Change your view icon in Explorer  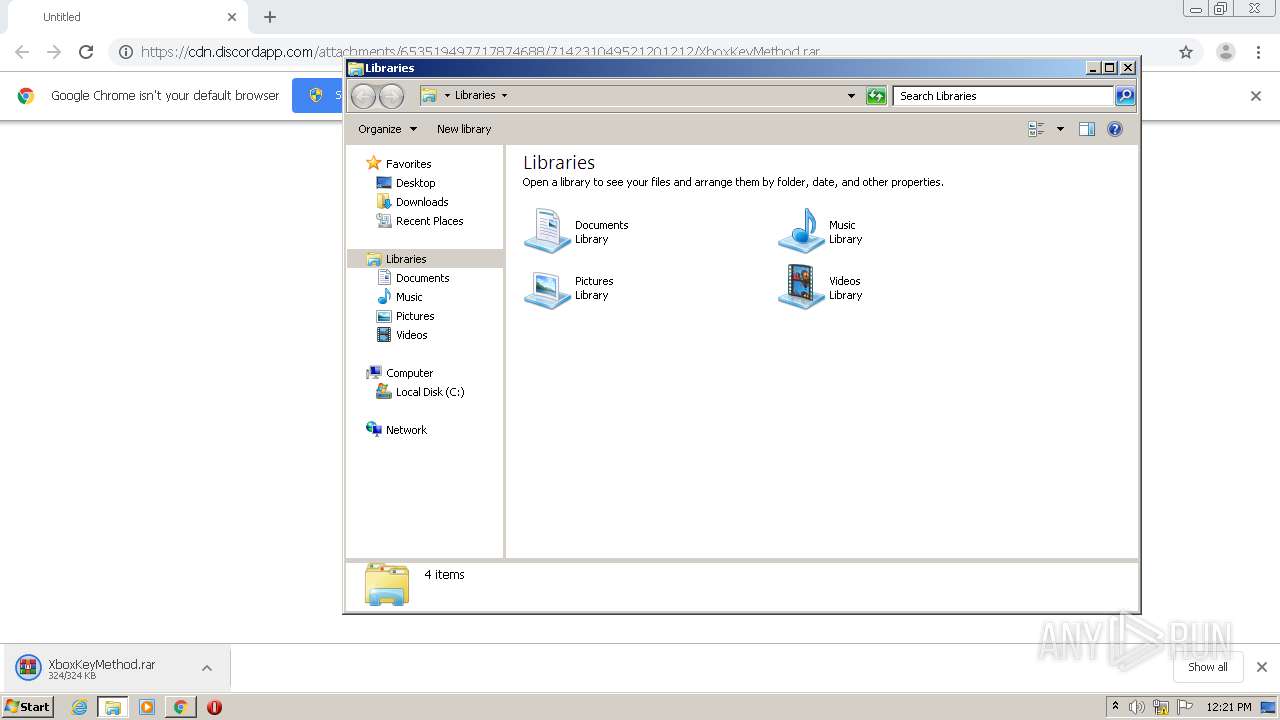tap(1037, 129)
